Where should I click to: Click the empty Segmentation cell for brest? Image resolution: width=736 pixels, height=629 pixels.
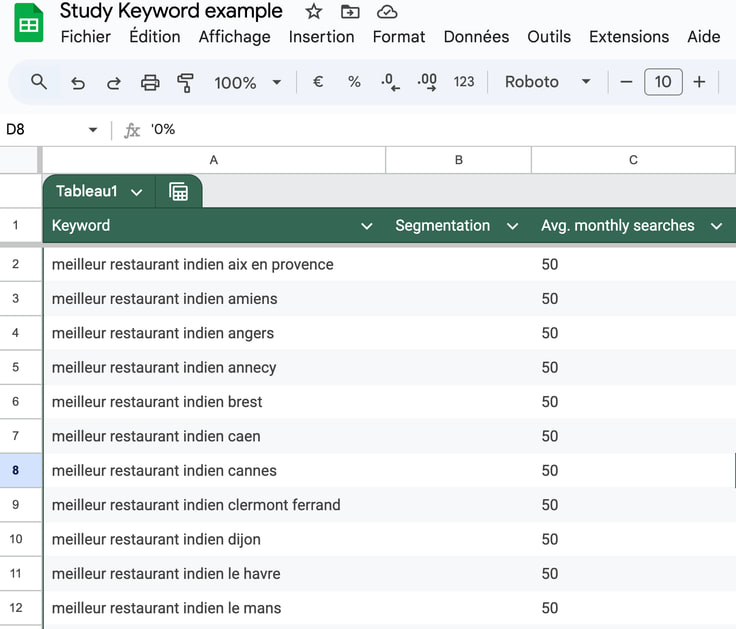coord(459,402)
